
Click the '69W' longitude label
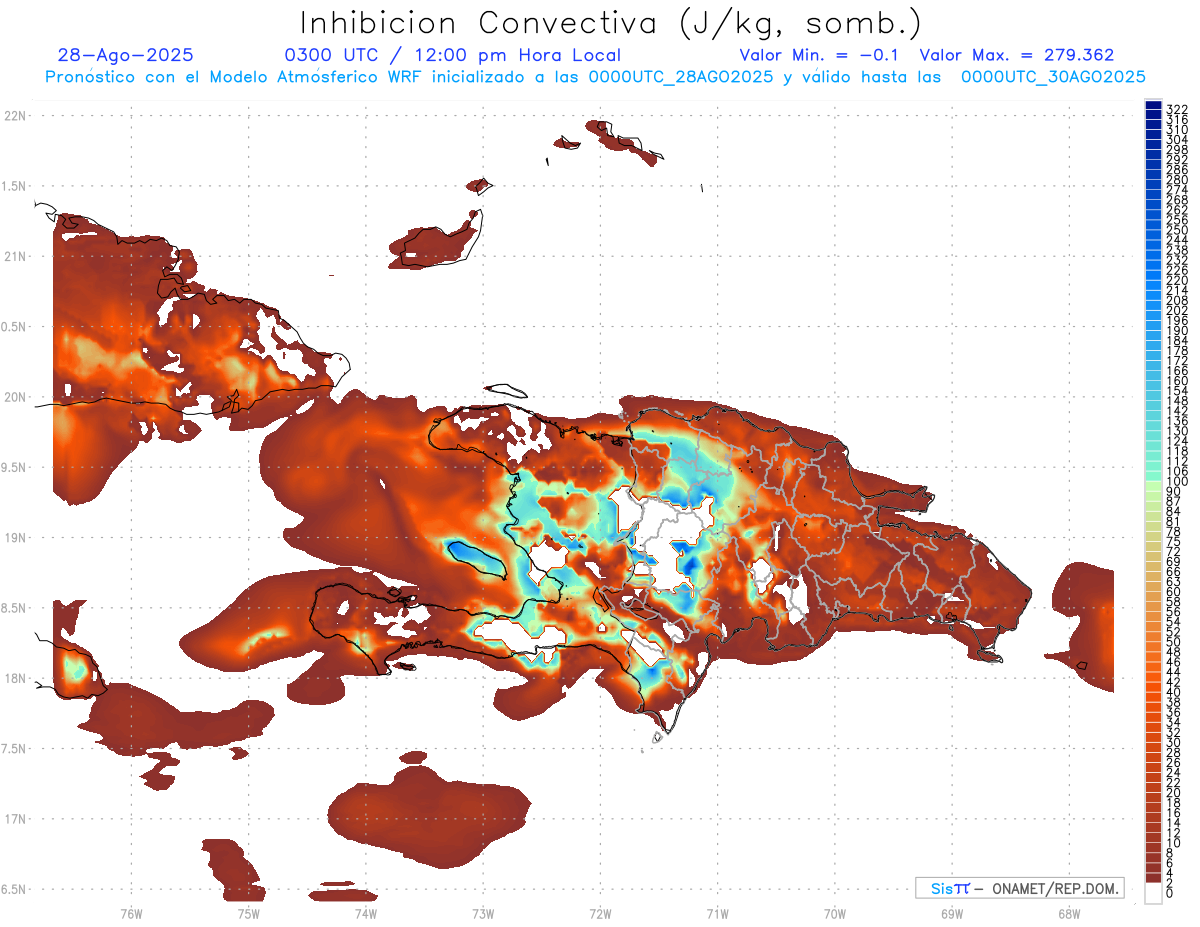(952, 913)
